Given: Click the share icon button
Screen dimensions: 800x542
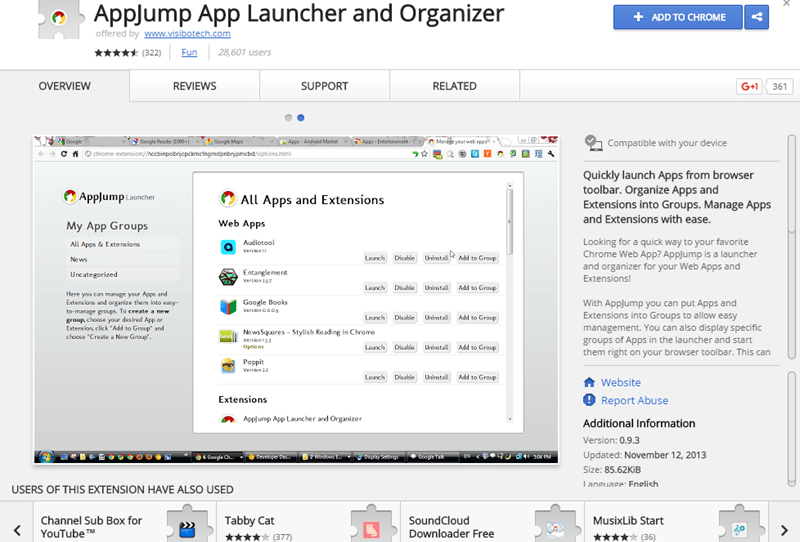Looking at the screenshot, I should click(x=757, y=17).
